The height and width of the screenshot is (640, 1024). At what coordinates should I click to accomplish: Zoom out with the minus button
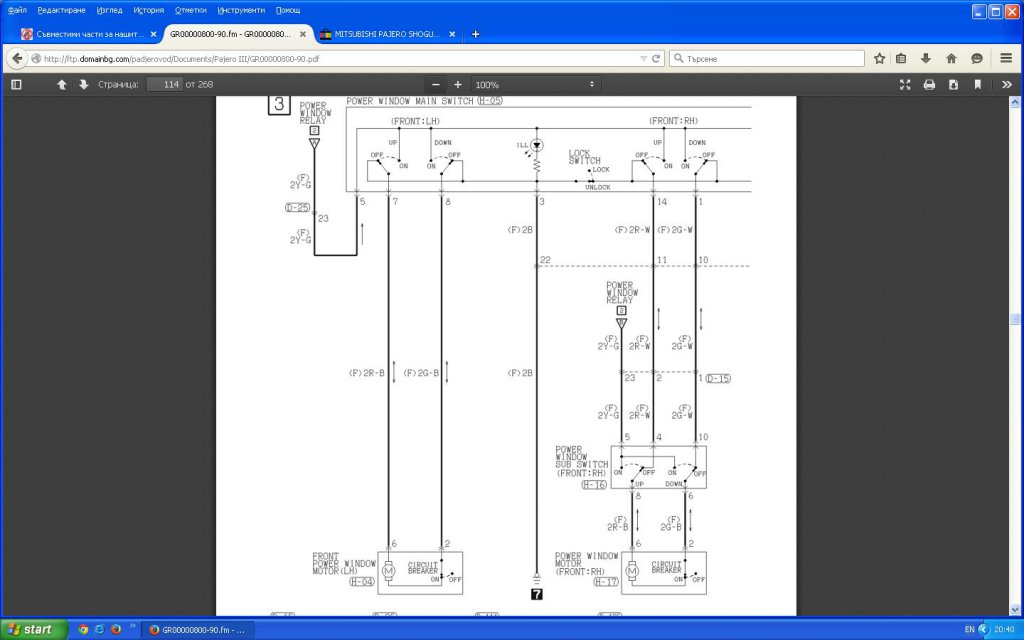(x=436, y=84)
